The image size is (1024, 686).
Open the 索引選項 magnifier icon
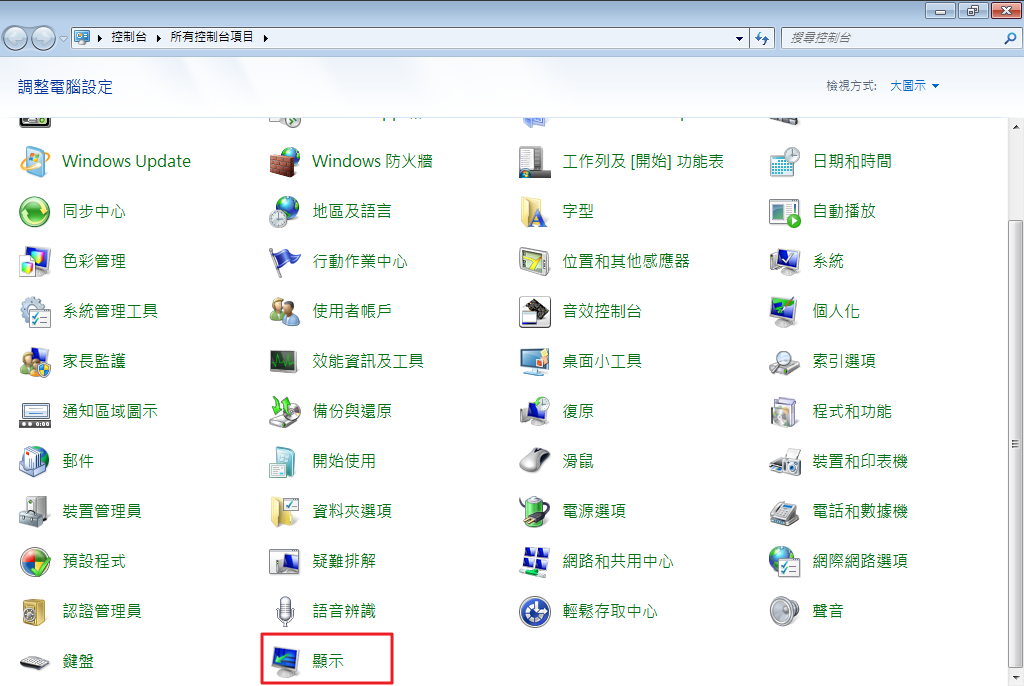[x=784, y=361]
